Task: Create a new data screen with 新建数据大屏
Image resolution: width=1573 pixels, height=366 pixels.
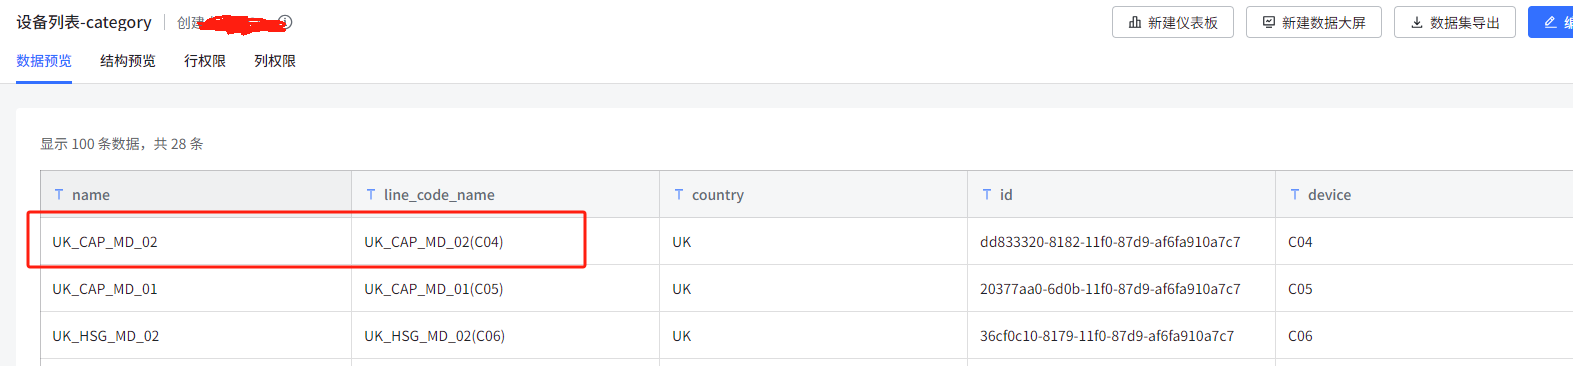Action: click(1314, 22)
